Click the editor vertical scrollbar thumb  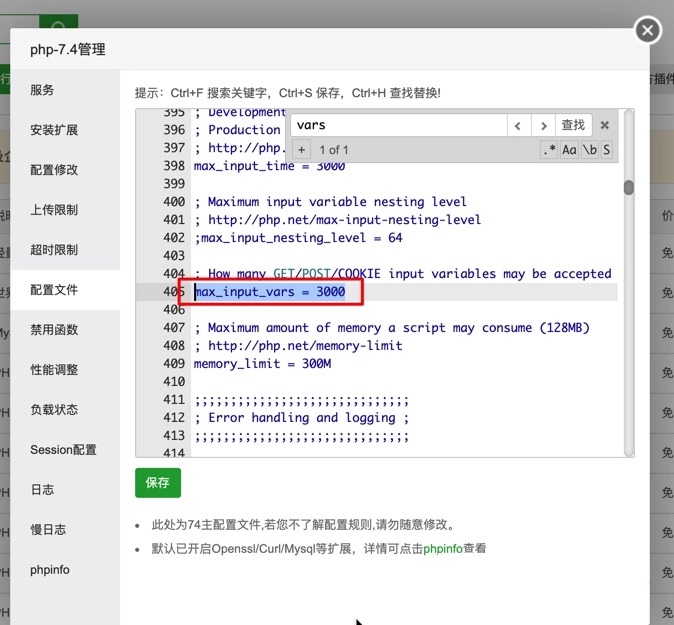tap(629, 187)
